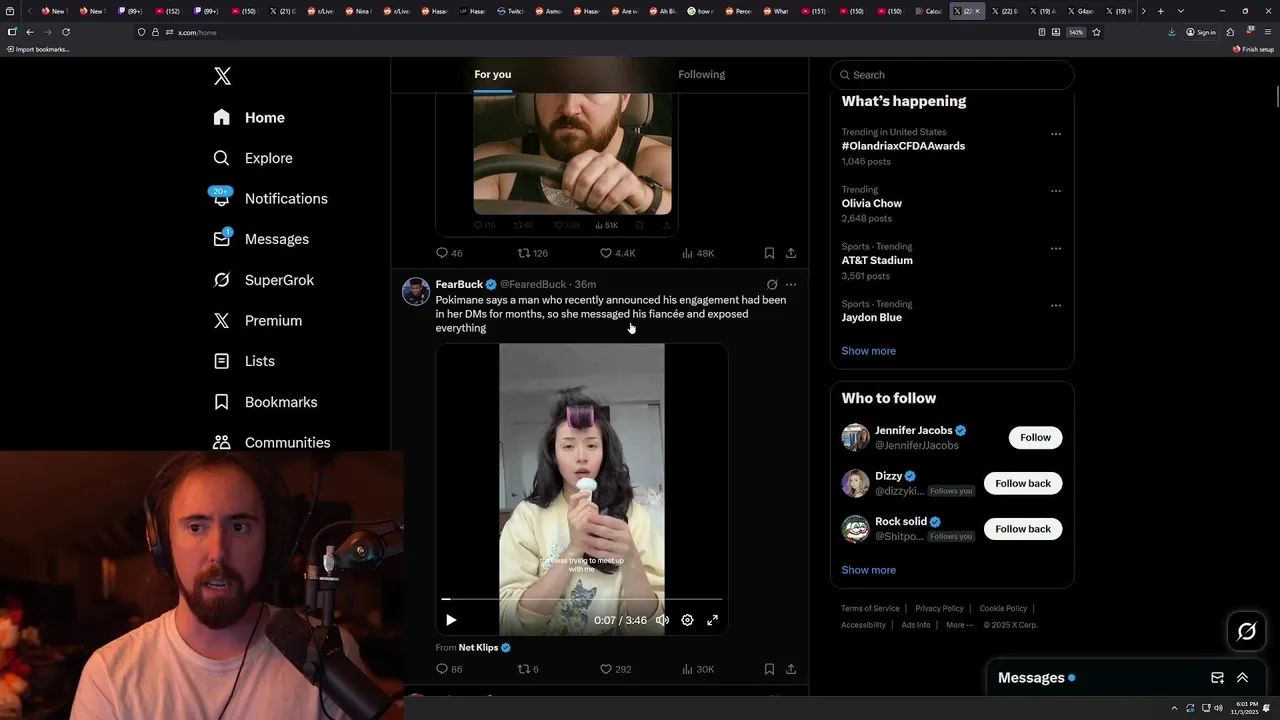Open Premium in the sidebar

tap(258, 320)
